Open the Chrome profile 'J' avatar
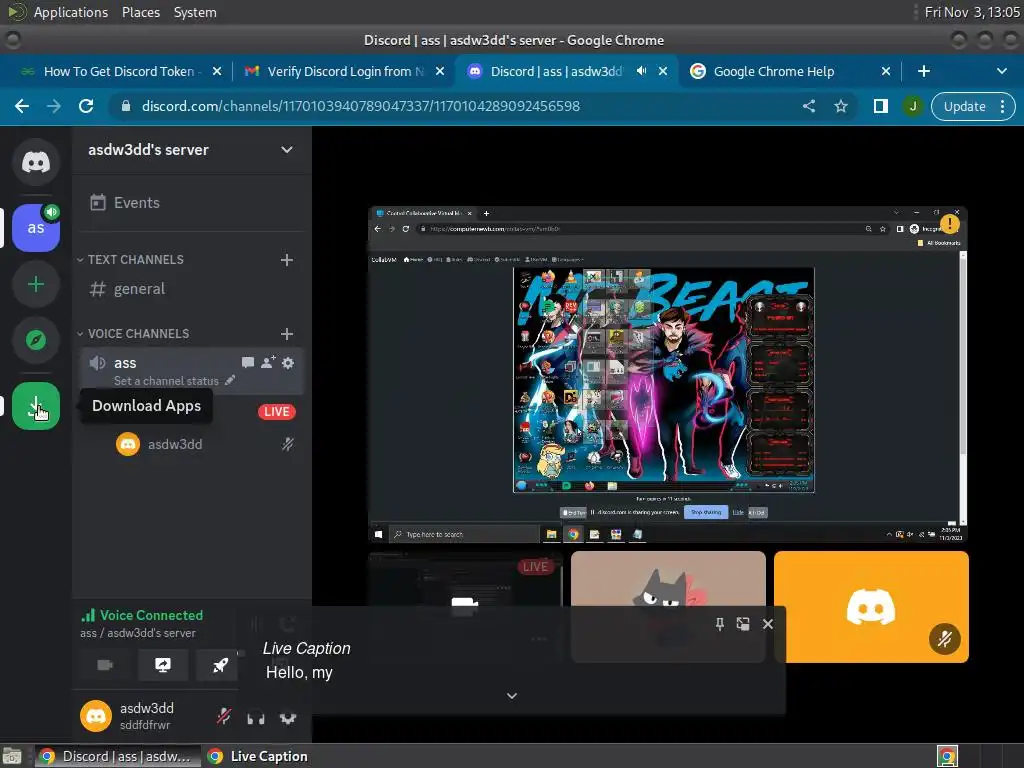Viewport: 1024px width, 768px height. click(x=912, y=106)
